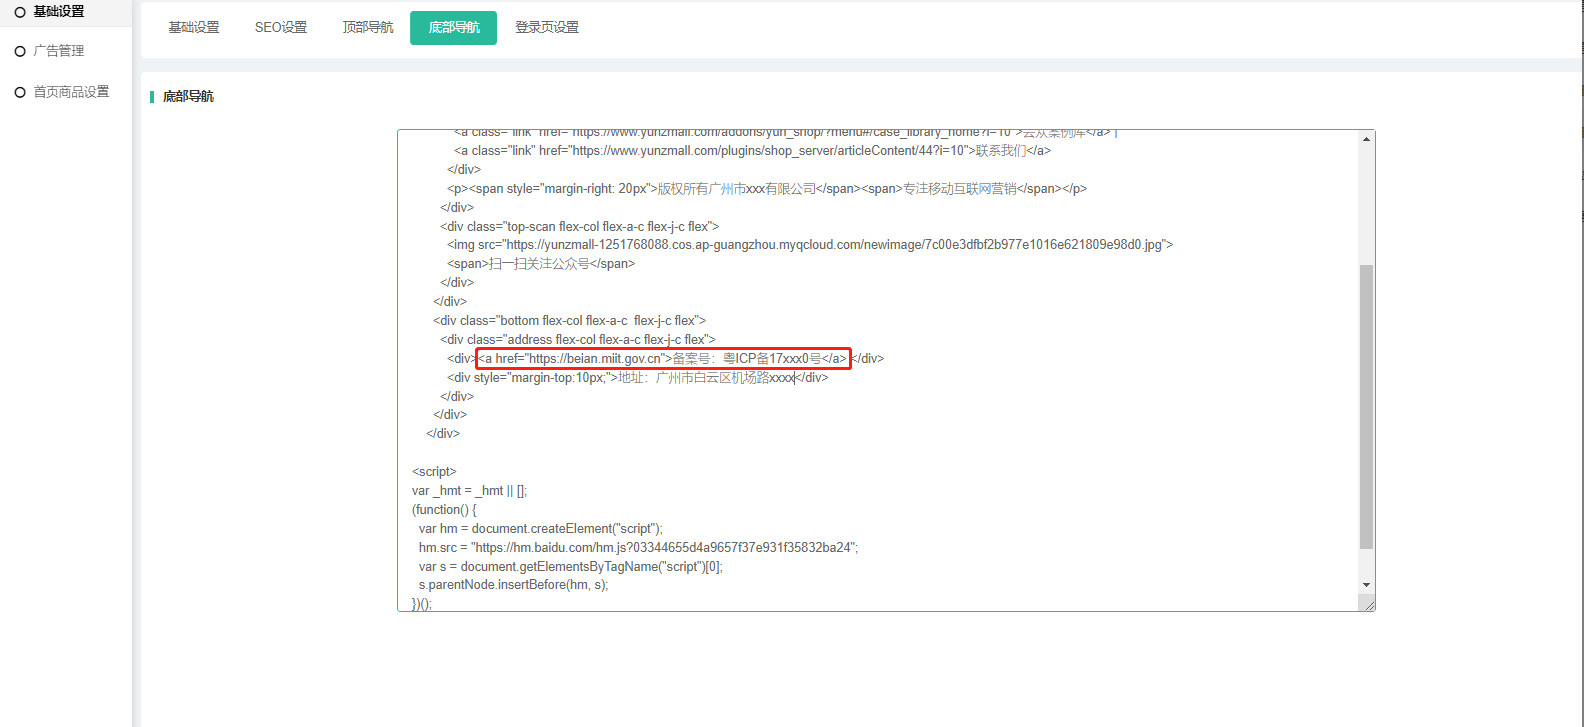Viewport: 1584px width, 727px height.
Task: Open 首页商品设置 in the left sidebar
Action: (x=71, y=92)
